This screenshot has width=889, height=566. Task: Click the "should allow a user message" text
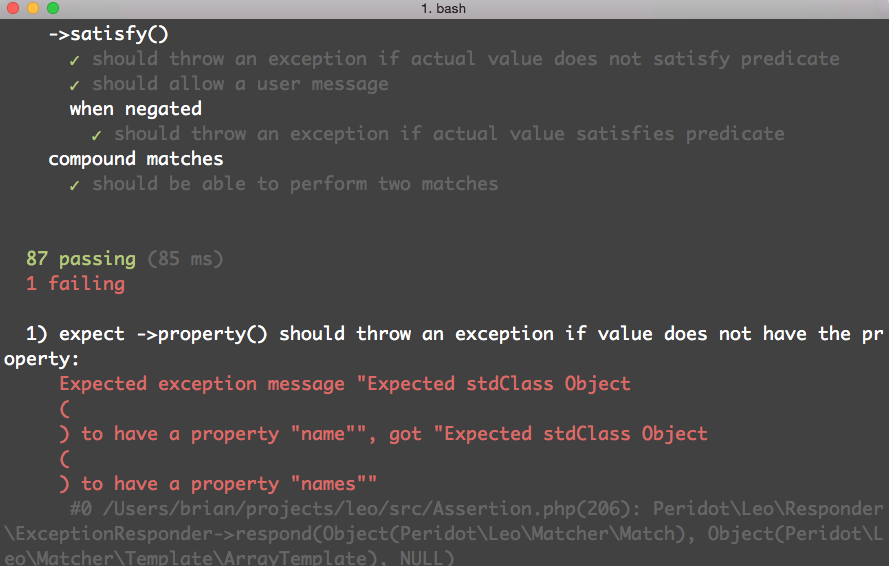(240, 84)
